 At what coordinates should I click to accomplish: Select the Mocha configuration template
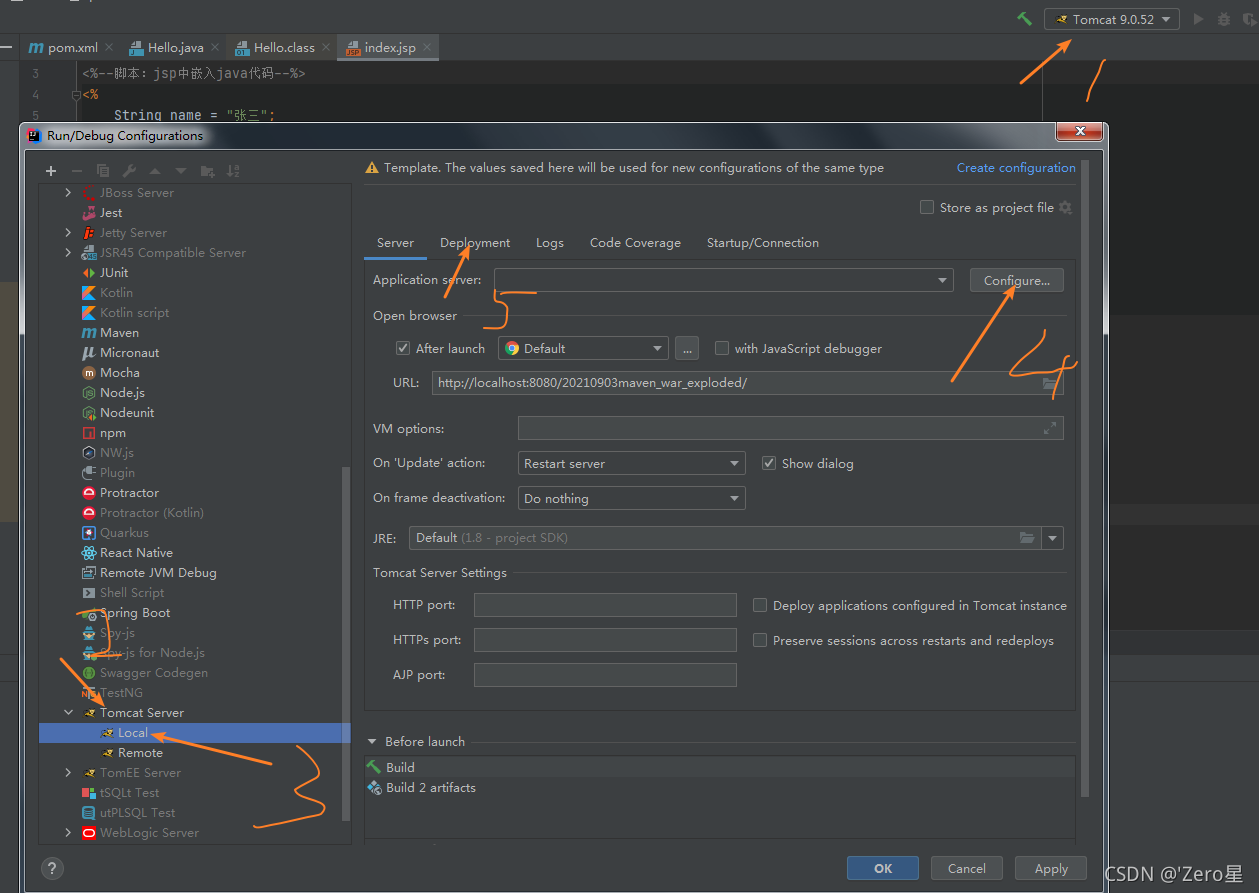pyautogui.click(x=119, y=372)
